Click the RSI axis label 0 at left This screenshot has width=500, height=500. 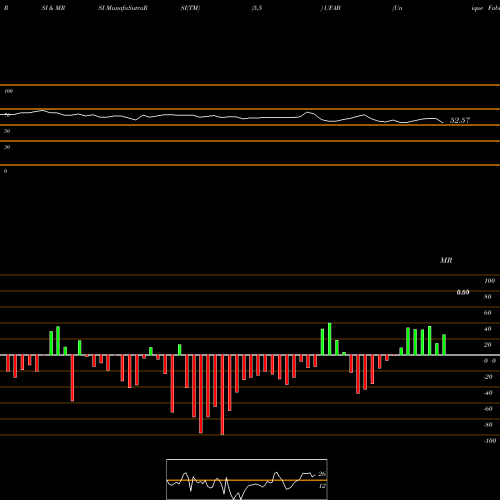(5, 171)
